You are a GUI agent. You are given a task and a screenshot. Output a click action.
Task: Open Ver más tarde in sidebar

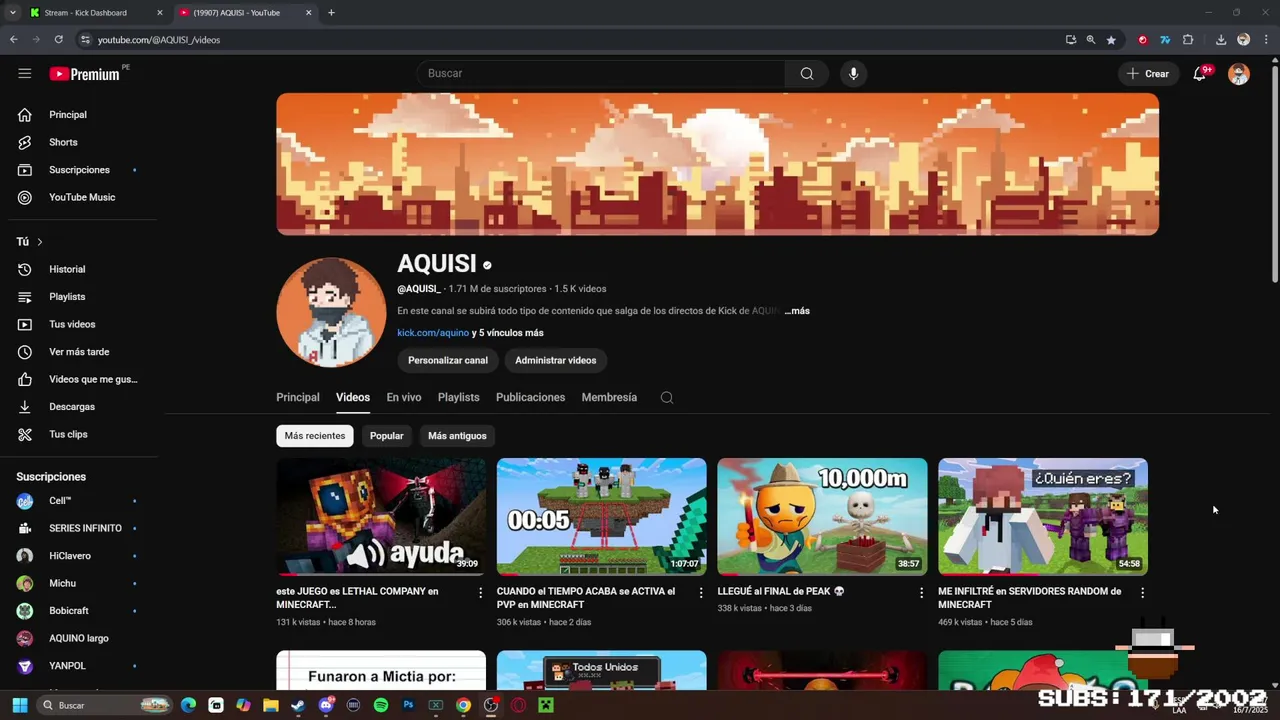click(x=78, y=352)
